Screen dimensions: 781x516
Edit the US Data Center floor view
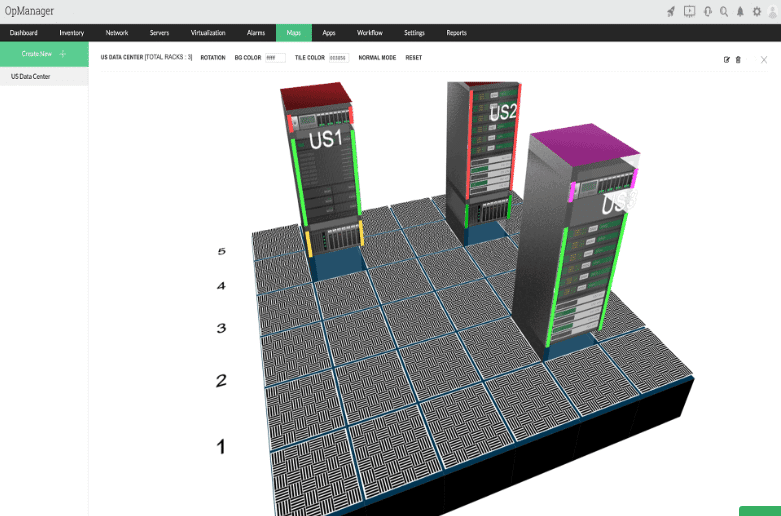[726, 60]
